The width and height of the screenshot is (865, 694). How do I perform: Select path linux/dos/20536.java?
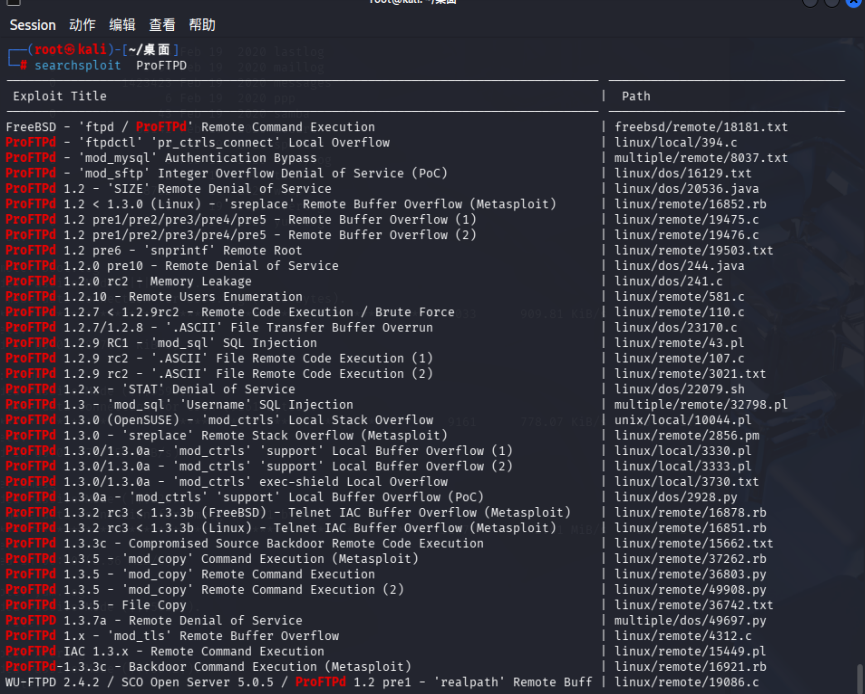click(x=687, y=189)
